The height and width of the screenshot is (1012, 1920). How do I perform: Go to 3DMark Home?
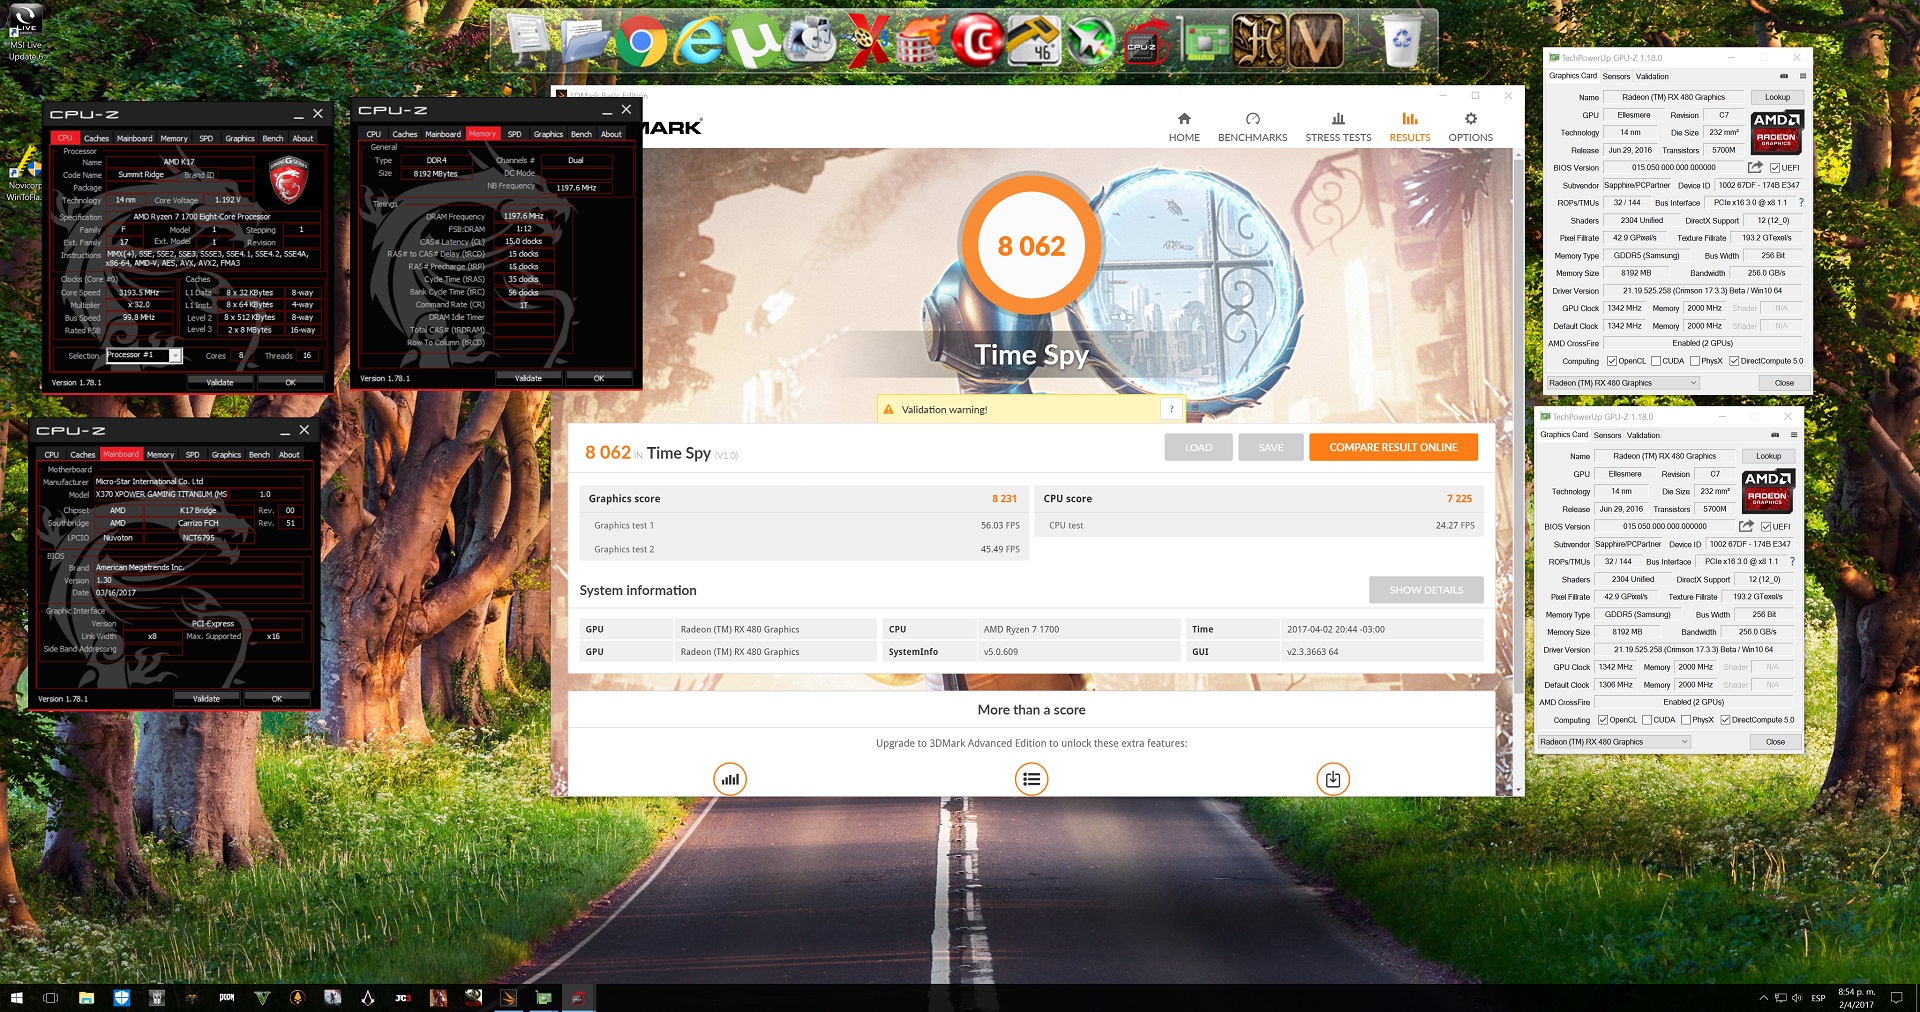click(x=1184, y=127)
